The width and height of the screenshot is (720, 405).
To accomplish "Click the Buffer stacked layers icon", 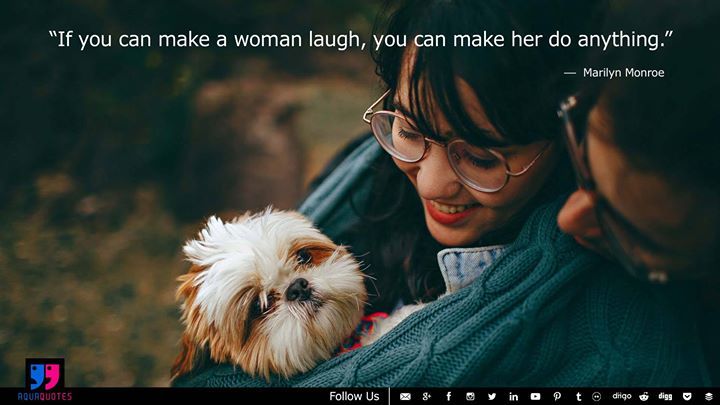I will point(709,396).
